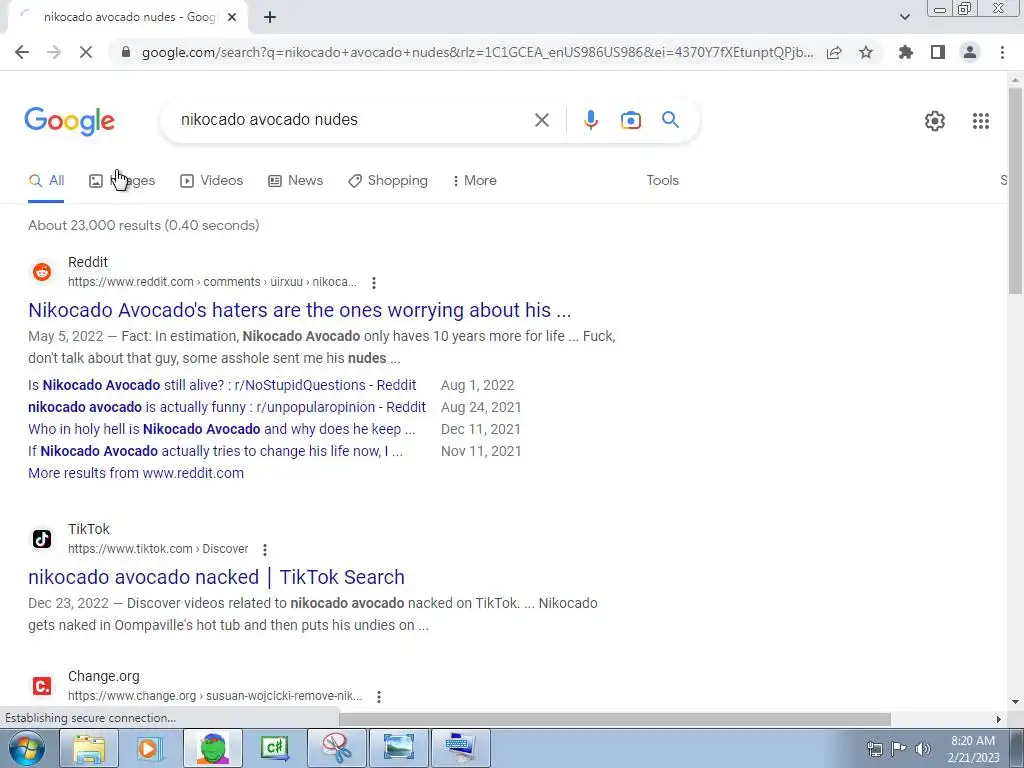Click the browser back arrow
This screenshot has height=768, width=1024.
(x=22, y=52)
